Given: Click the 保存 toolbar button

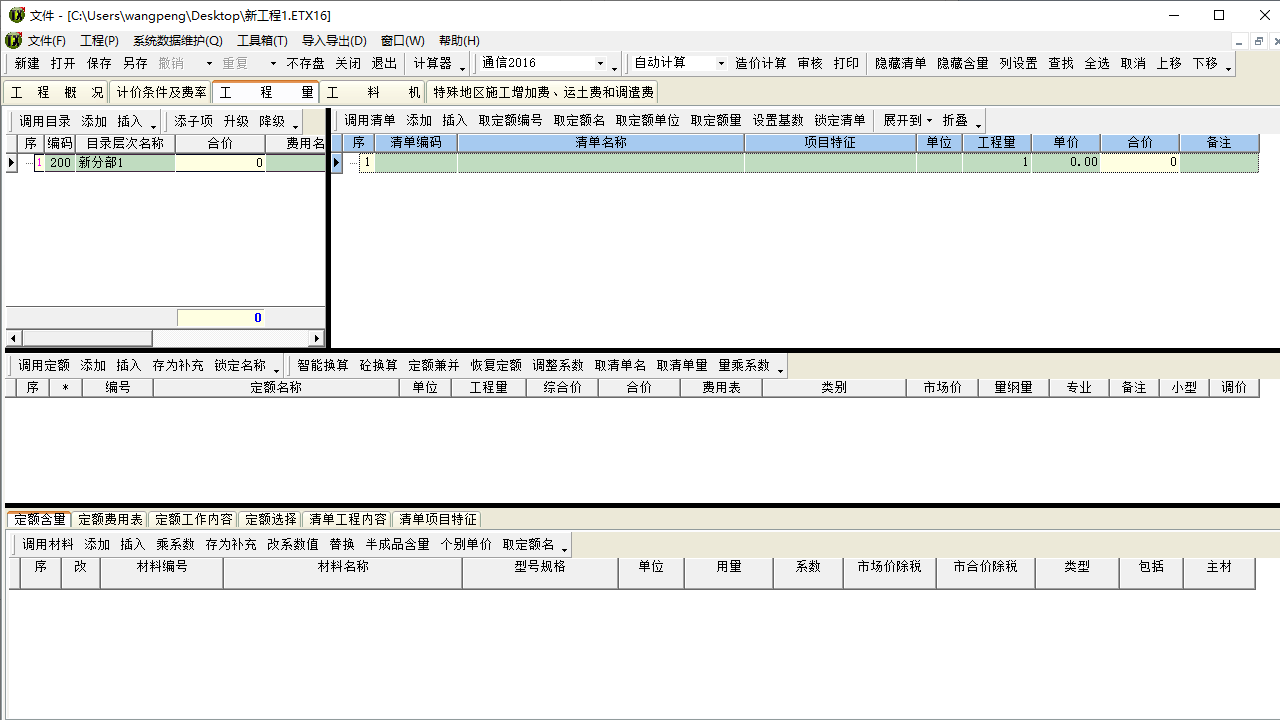Looking at the screenshot, I should pos(99,63).
